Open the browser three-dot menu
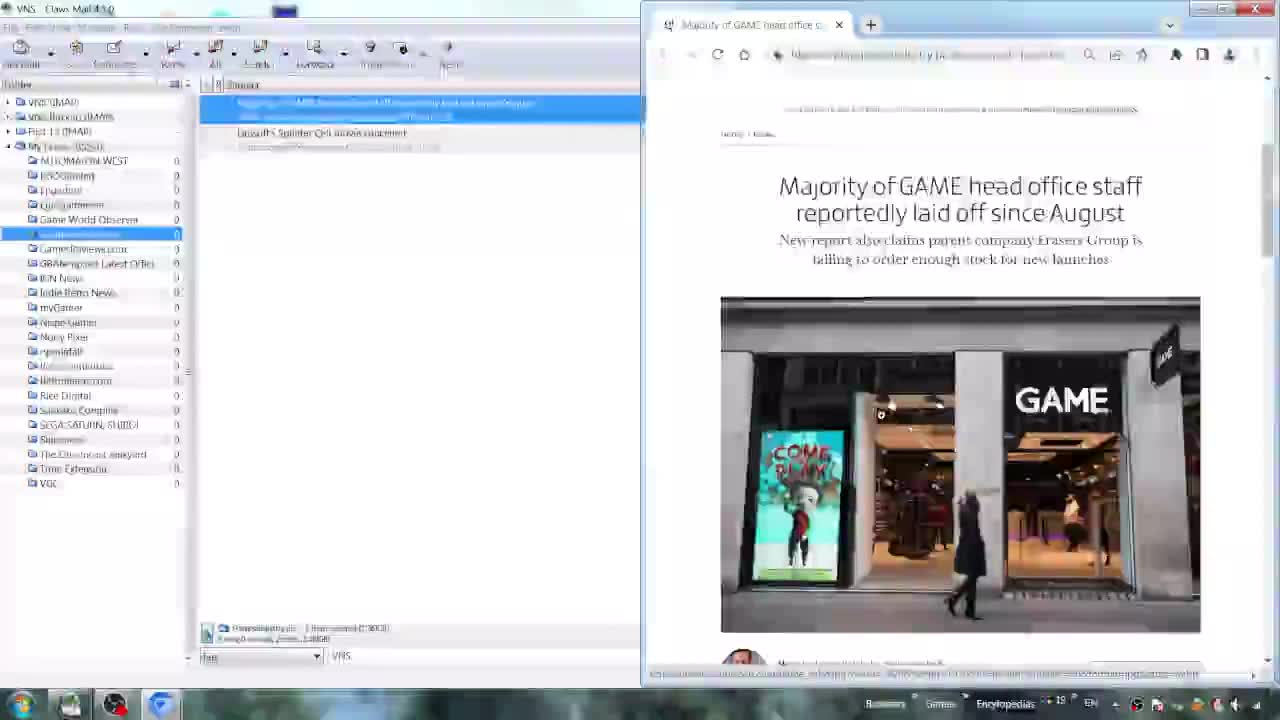Viewport: 1280px width, 720px height. coord(1256,55)
